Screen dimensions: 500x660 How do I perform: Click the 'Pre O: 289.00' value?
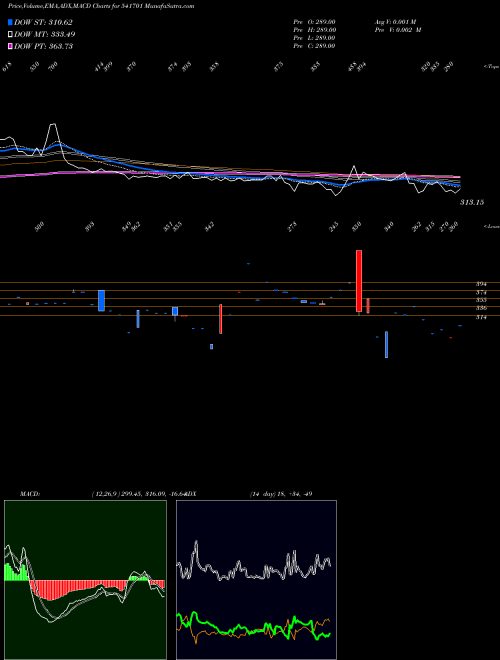tap(314, 22)
